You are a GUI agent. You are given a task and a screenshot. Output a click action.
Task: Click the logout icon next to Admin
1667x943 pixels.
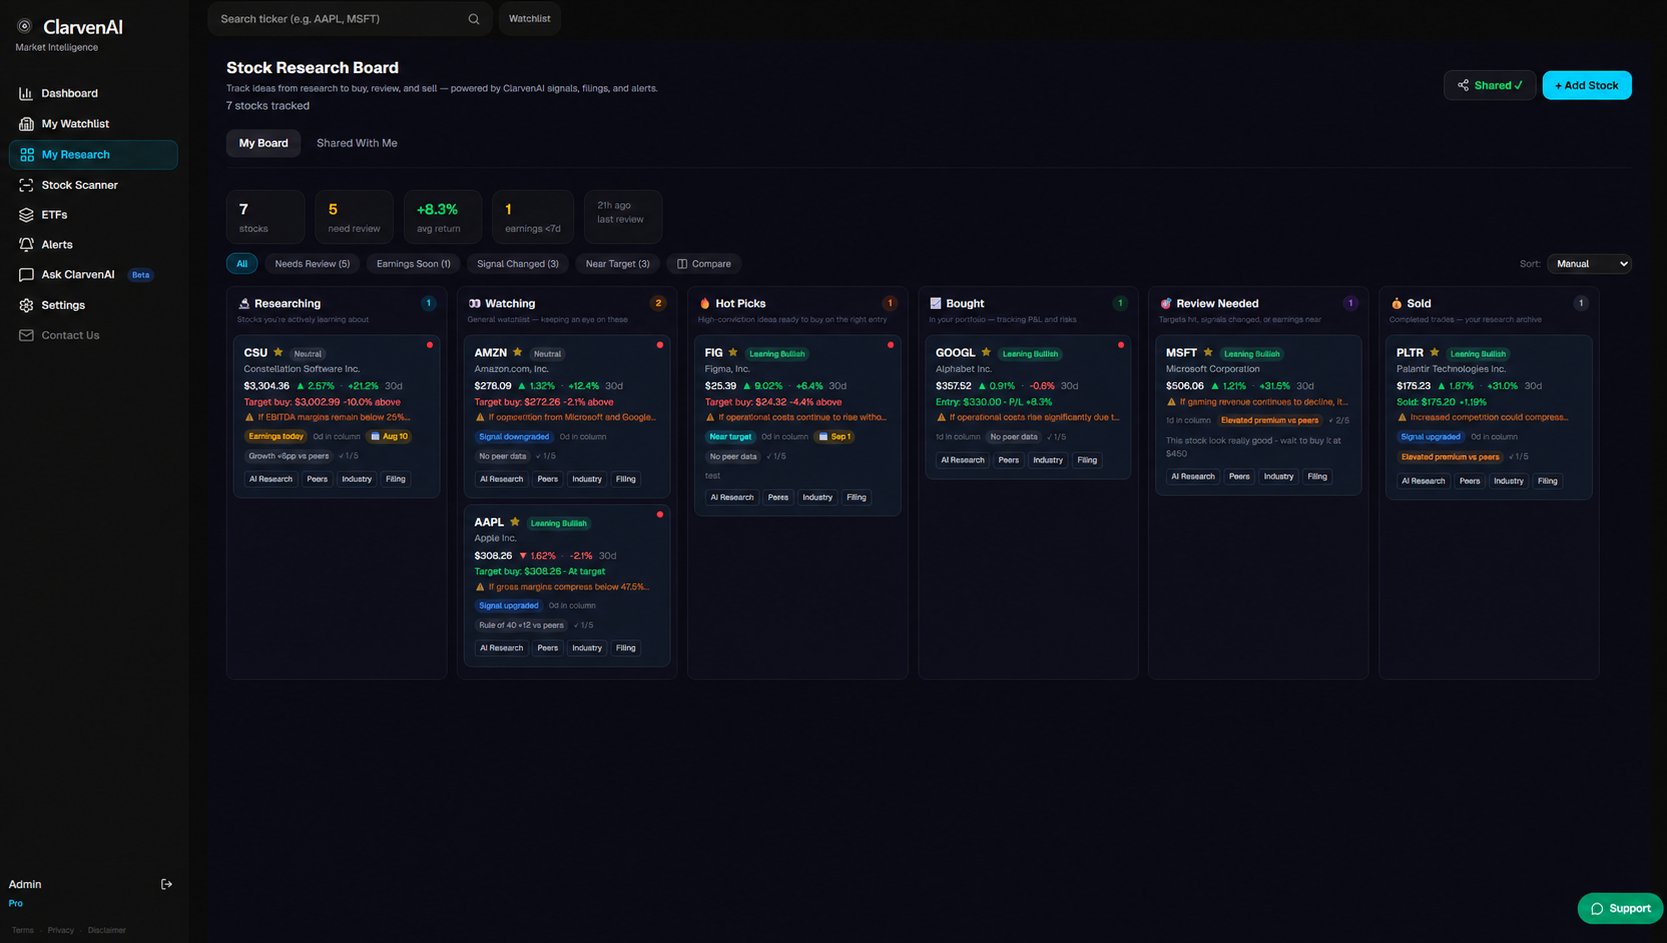click(x=167, y=884)
